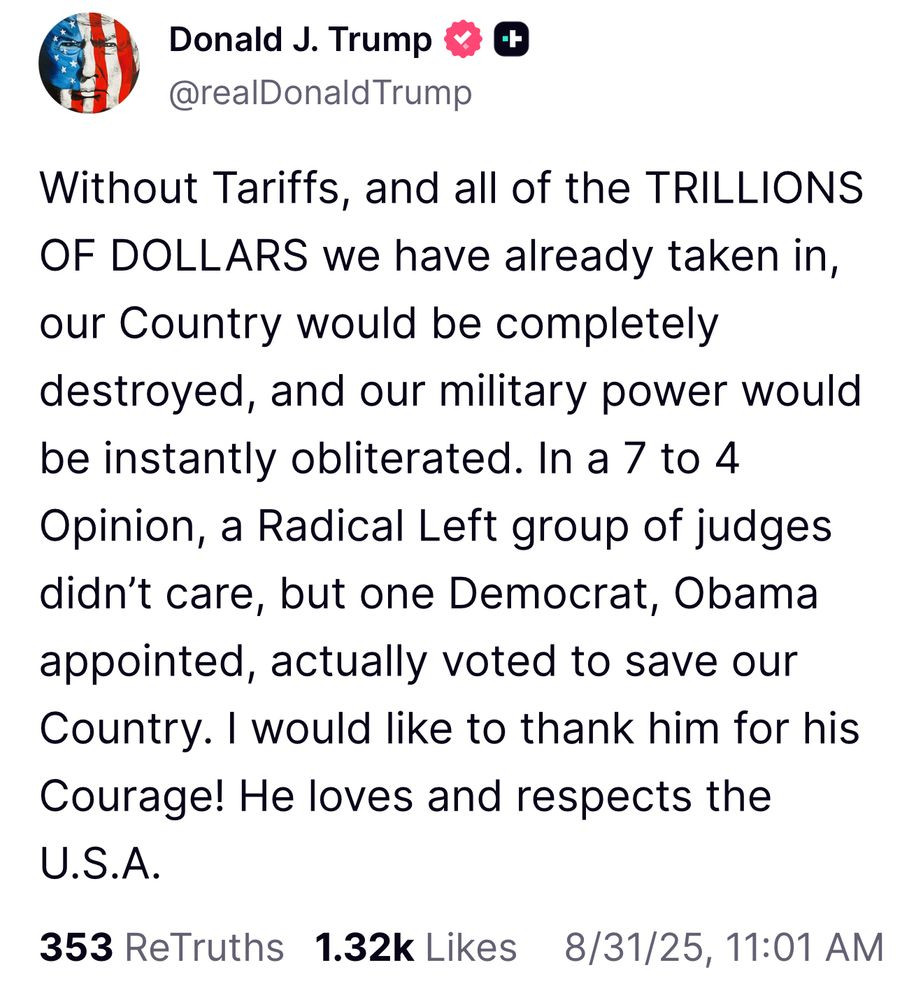Open the Donald J. Trump display name
Screen dimensions: 923x1000
300,40
